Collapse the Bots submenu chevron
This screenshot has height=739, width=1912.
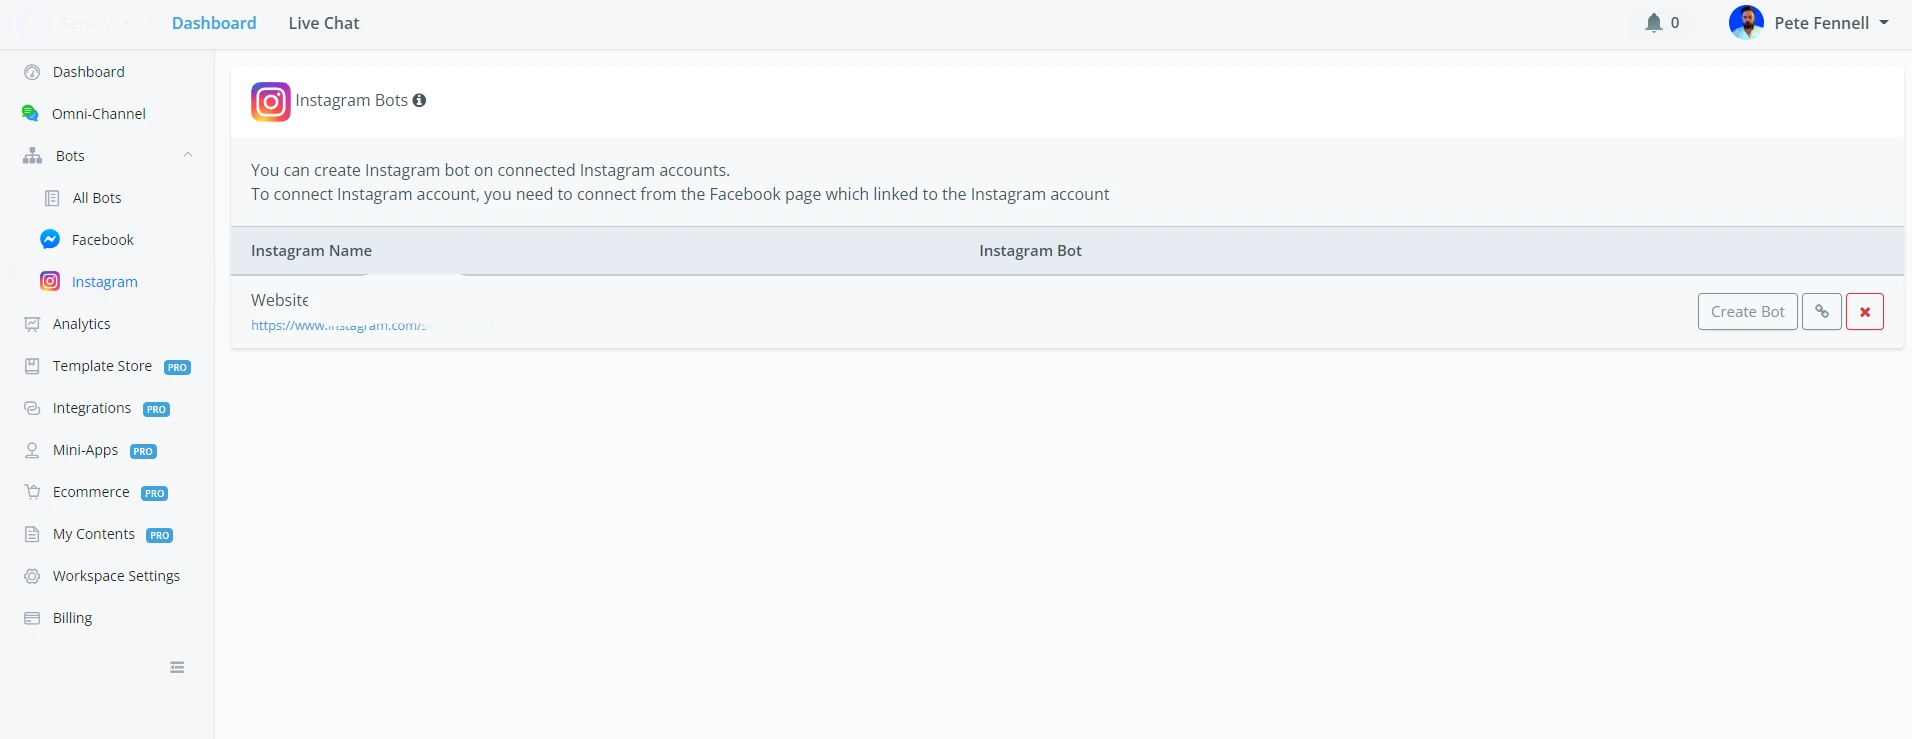188,155
